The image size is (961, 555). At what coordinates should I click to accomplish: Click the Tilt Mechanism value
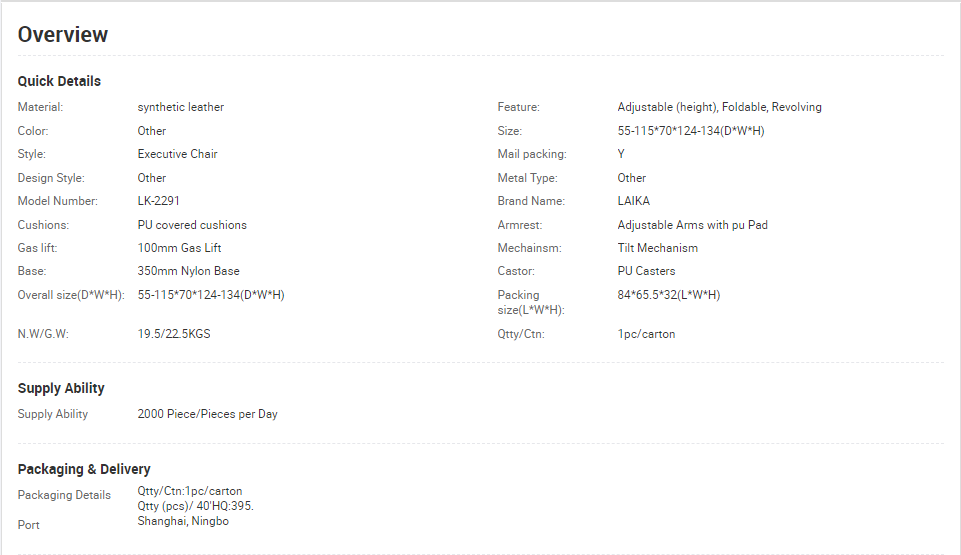tap(657, 248)
